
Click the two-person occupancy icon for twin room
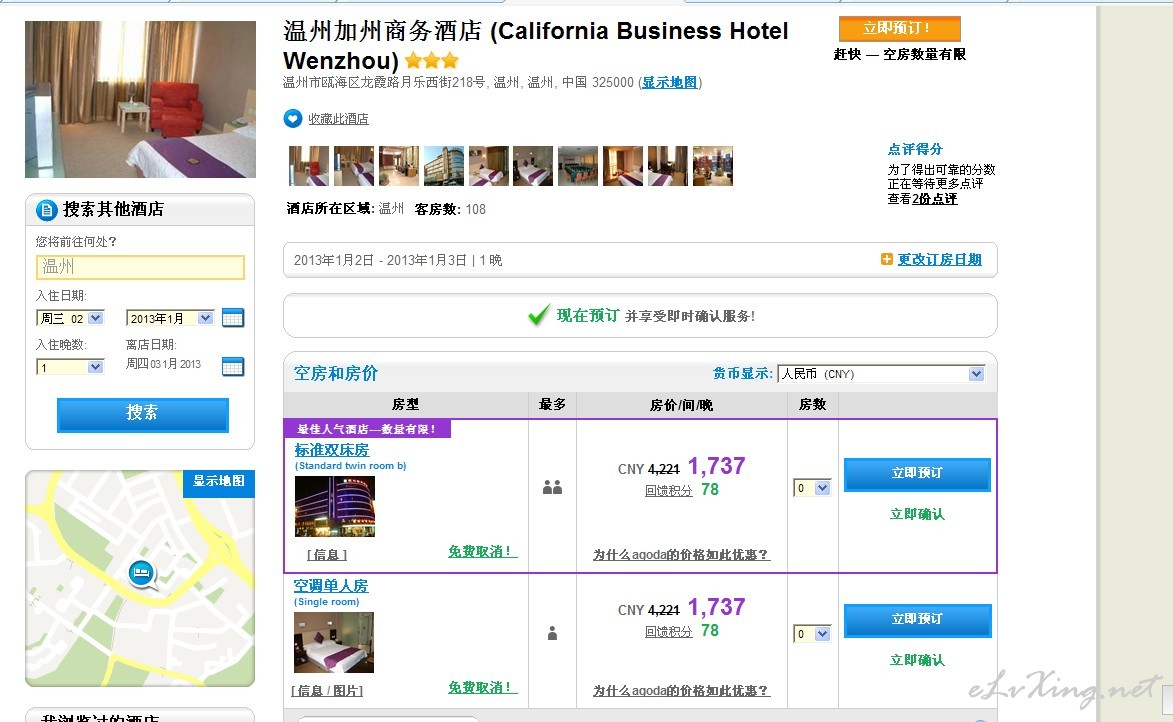552,488
